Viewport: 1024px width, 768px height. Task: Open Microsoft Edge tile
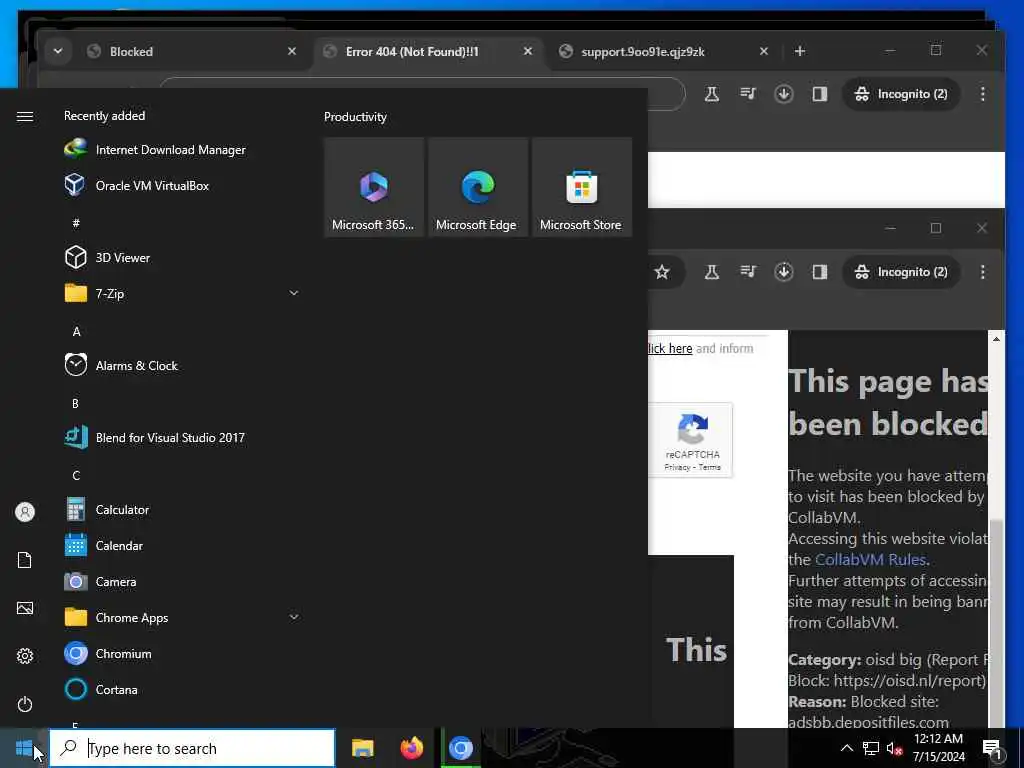(477, 187)
